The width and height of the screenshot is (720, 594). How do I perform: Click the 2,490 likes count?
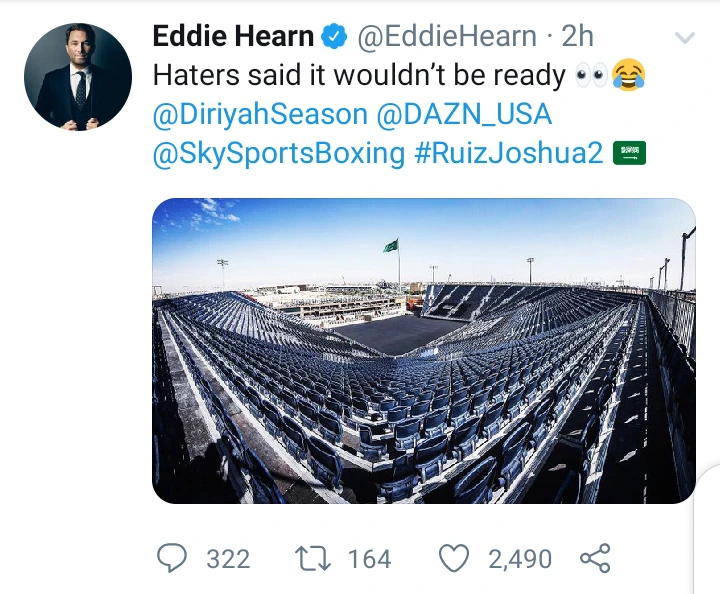pos(520,559)
